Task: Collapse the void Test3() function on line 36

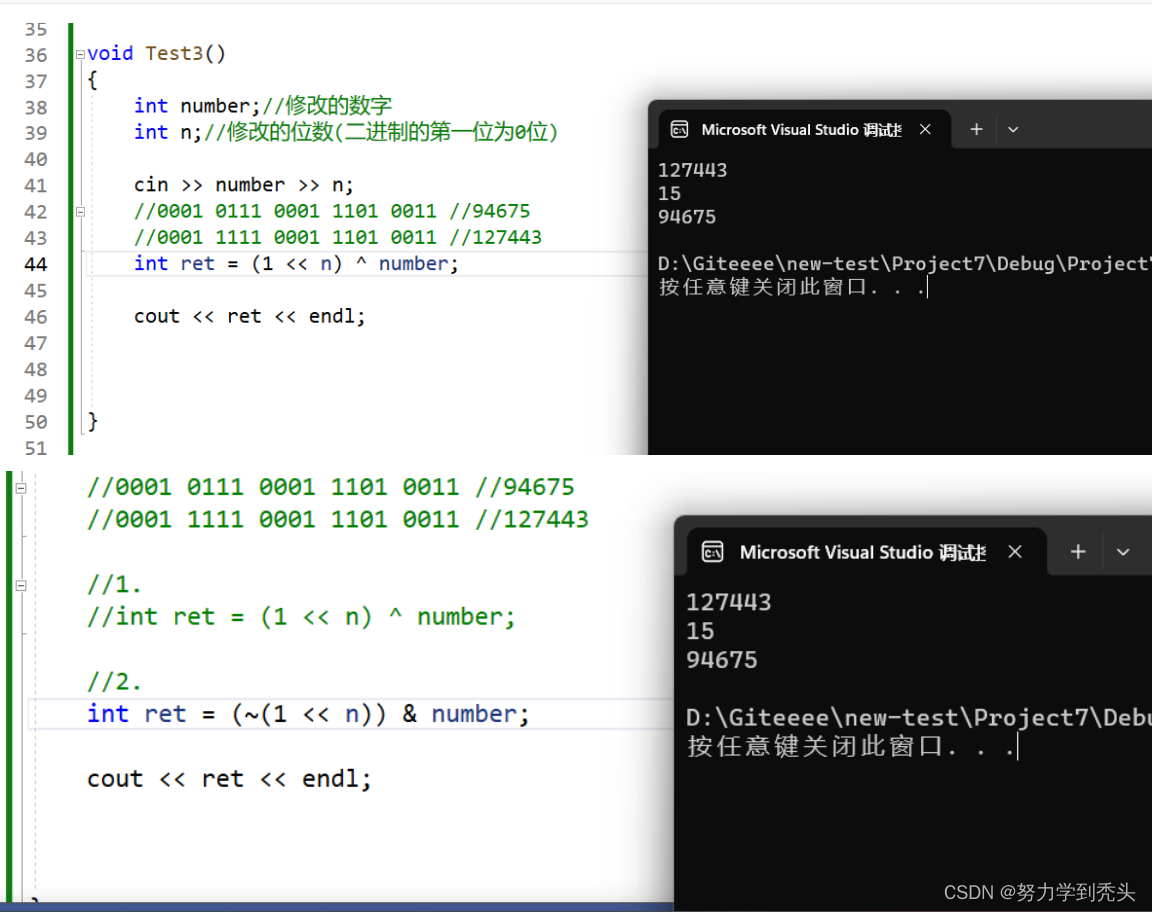Action: [x=80, y=54]
